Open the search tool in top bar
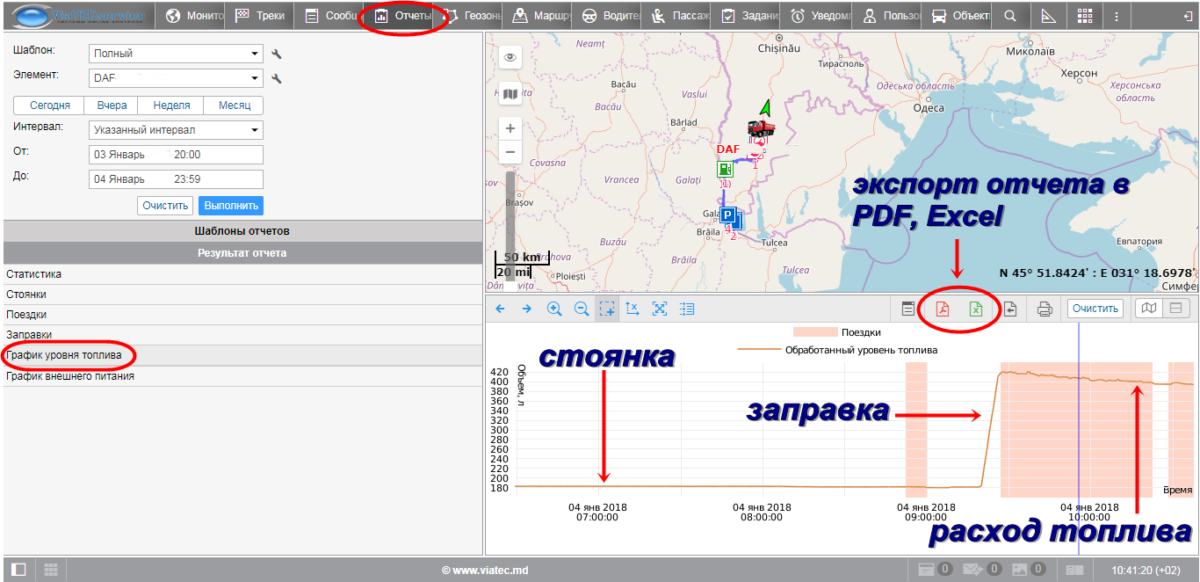 [x=1010, y=16]
